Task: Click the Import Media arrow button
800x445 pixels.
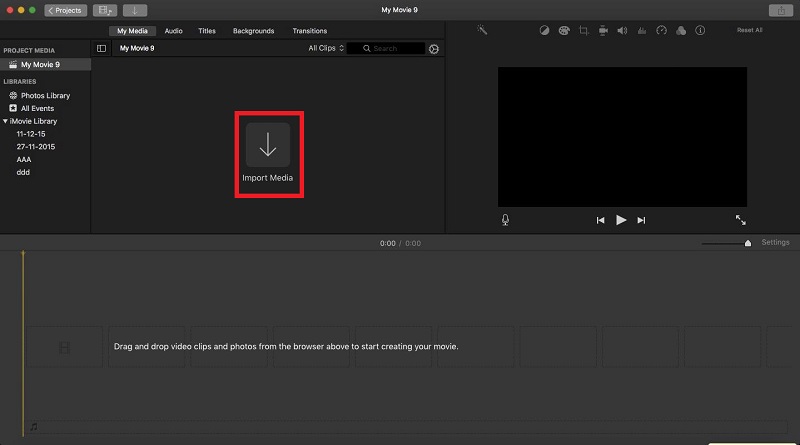Action: pos(268,145)
